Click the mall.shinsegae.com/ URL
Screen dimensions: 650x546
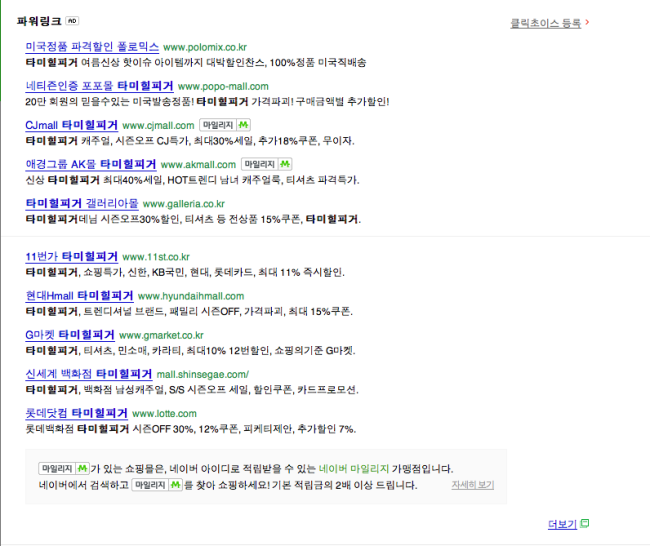click(203, 374)
